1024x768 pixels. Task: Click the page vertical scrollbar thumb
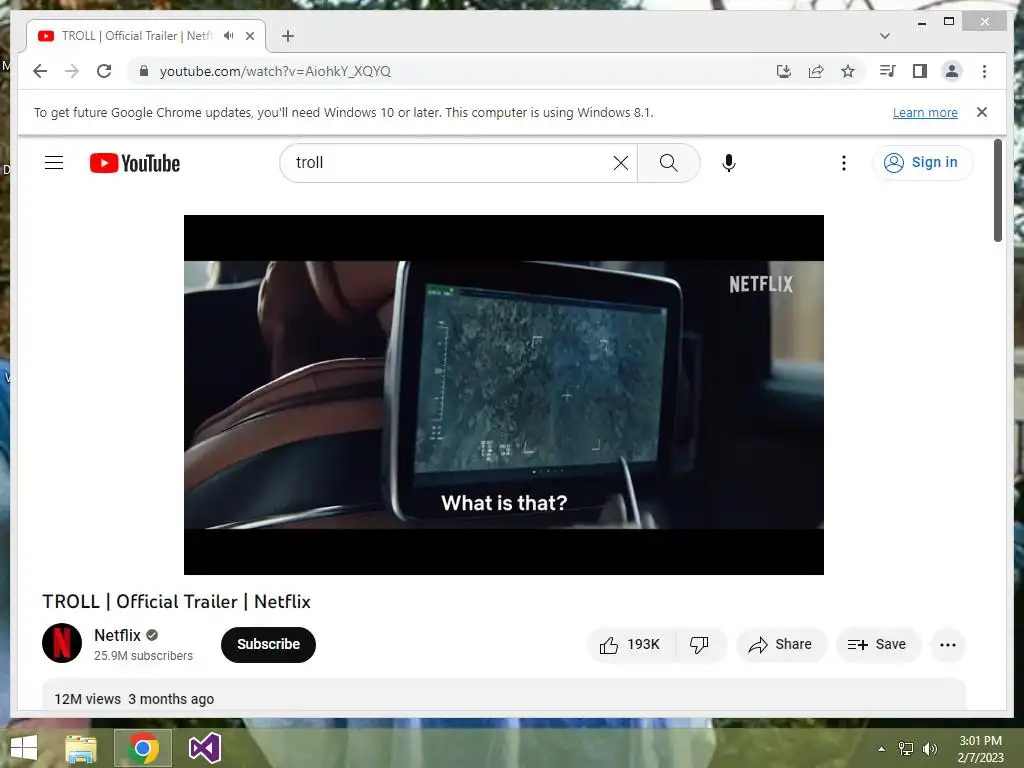(997, 190)
